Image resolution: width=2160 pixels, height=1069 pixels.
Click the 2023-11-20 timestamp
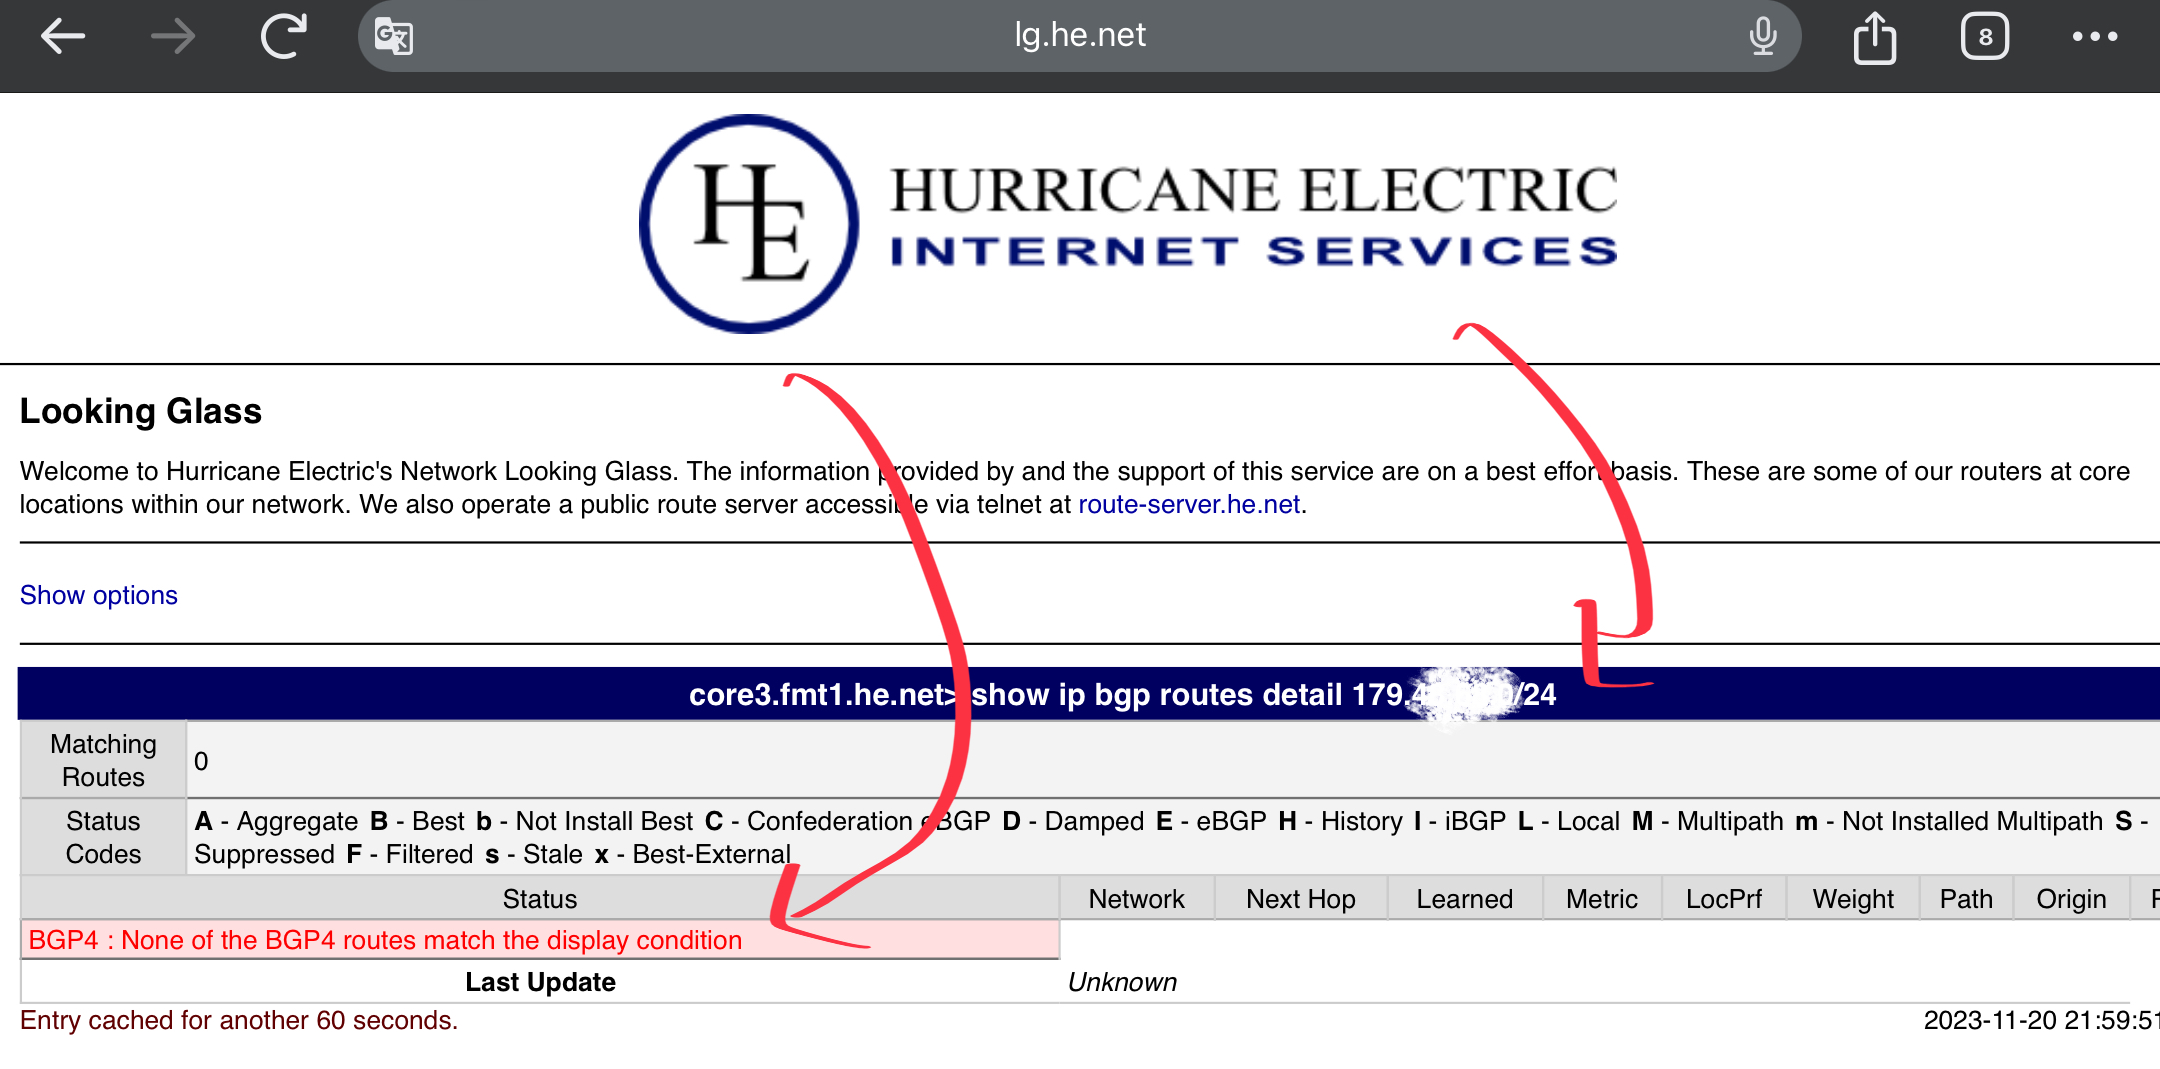[x=2041, y=1020]
